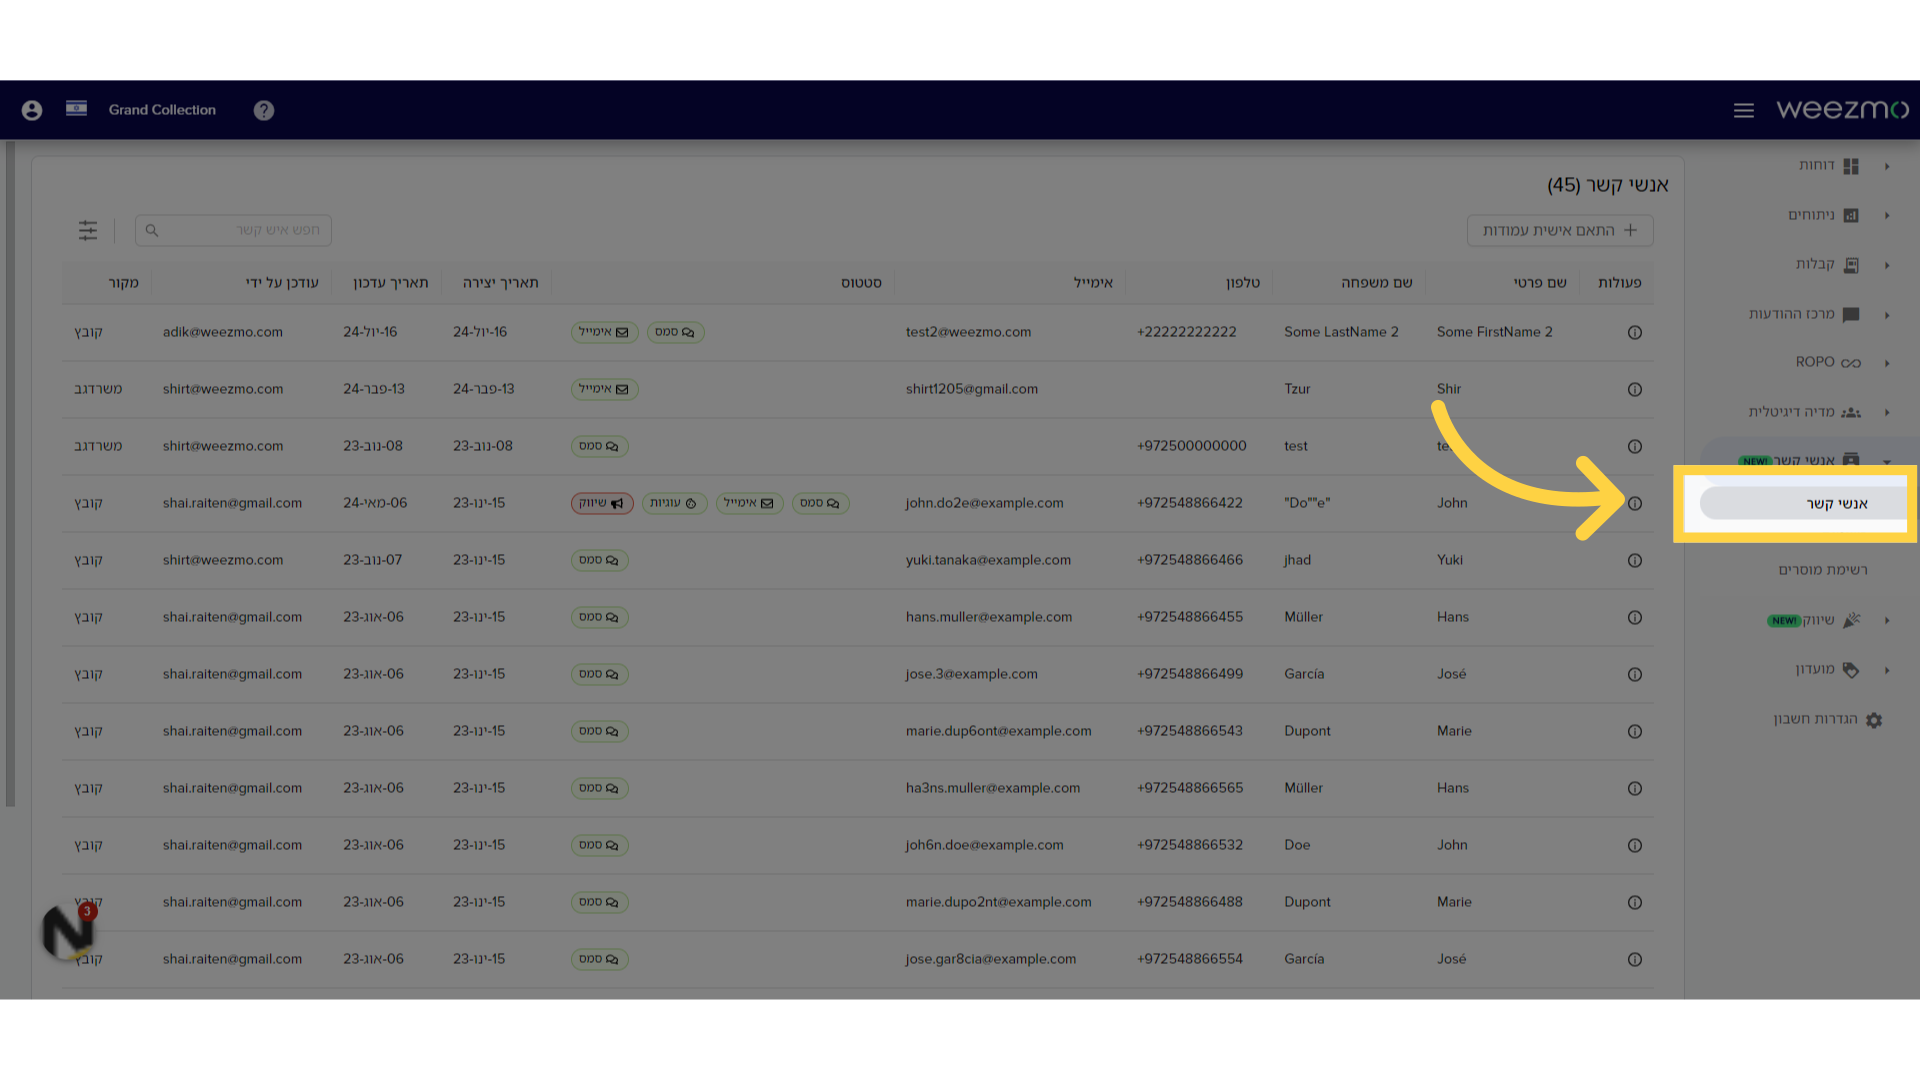
Task: Open שיווק in the sidebar
Action: pos(1819,620)
